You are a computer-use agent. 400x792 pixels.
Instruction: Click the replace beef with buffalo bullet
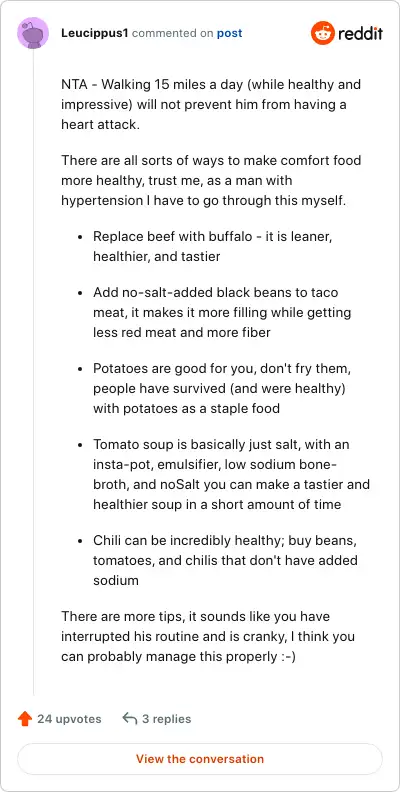coord(212,246)
